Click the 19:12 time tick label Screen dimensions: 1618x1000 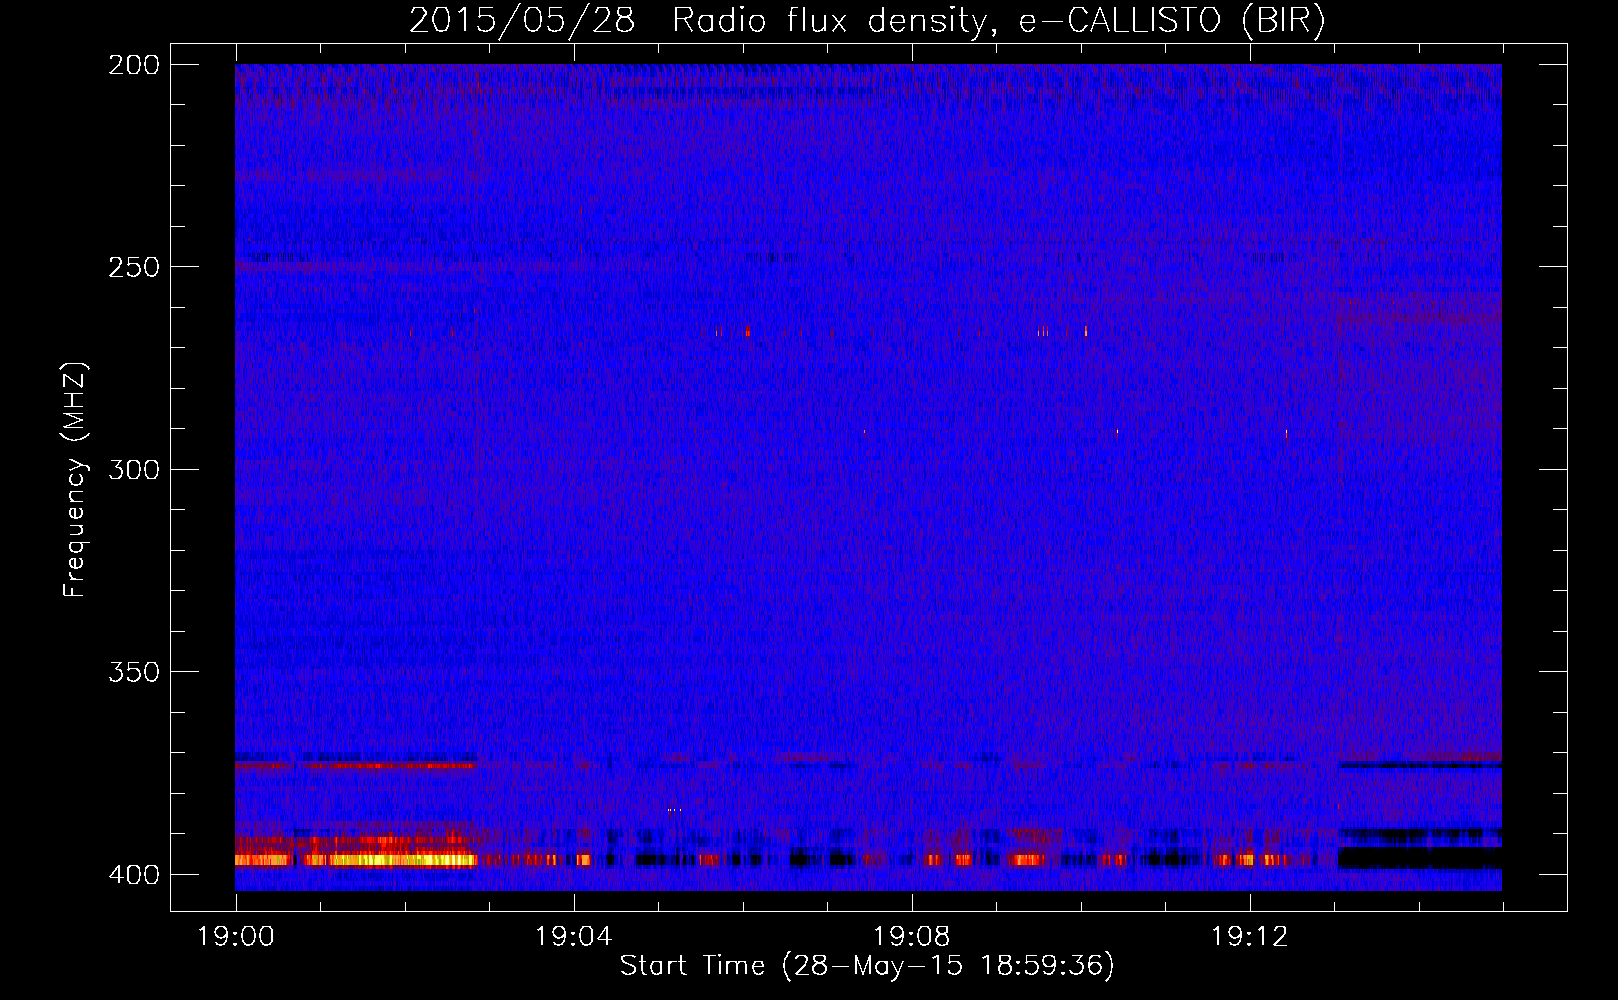(x=1250, y=937)
